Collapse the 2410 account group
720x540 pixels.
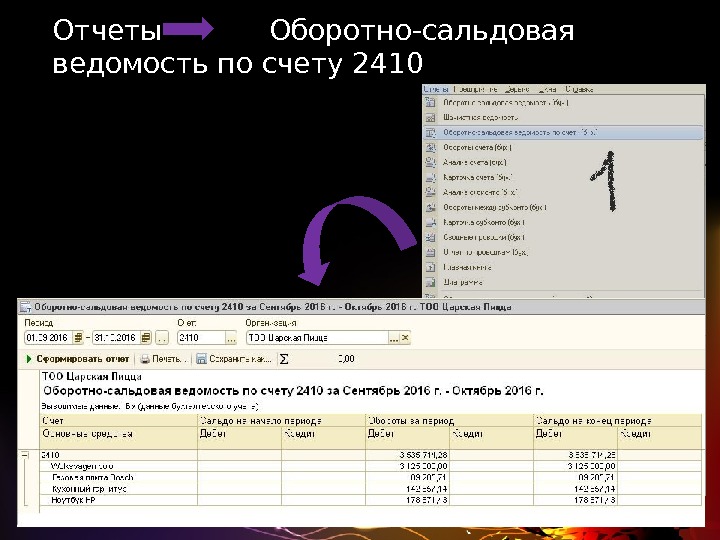click(25, 455)
